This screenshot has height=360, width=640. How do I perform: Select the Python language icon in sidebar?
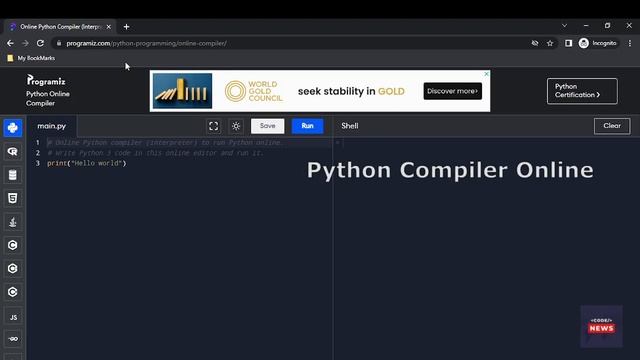(13, 128)
